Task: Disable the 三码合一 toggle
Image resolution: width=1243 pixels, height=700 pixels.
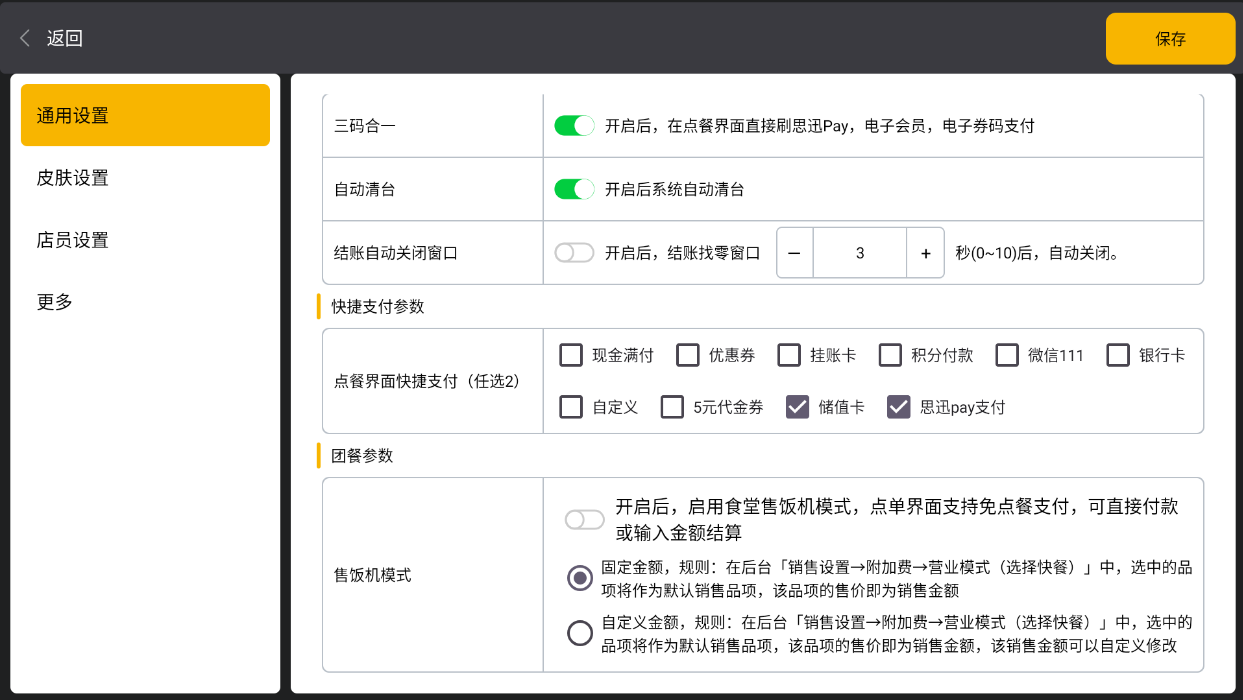Action: 574,126
